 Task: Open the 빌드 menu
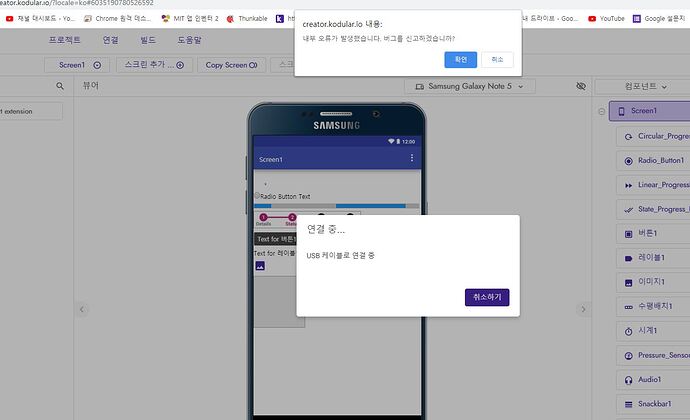tap(148, 40)
